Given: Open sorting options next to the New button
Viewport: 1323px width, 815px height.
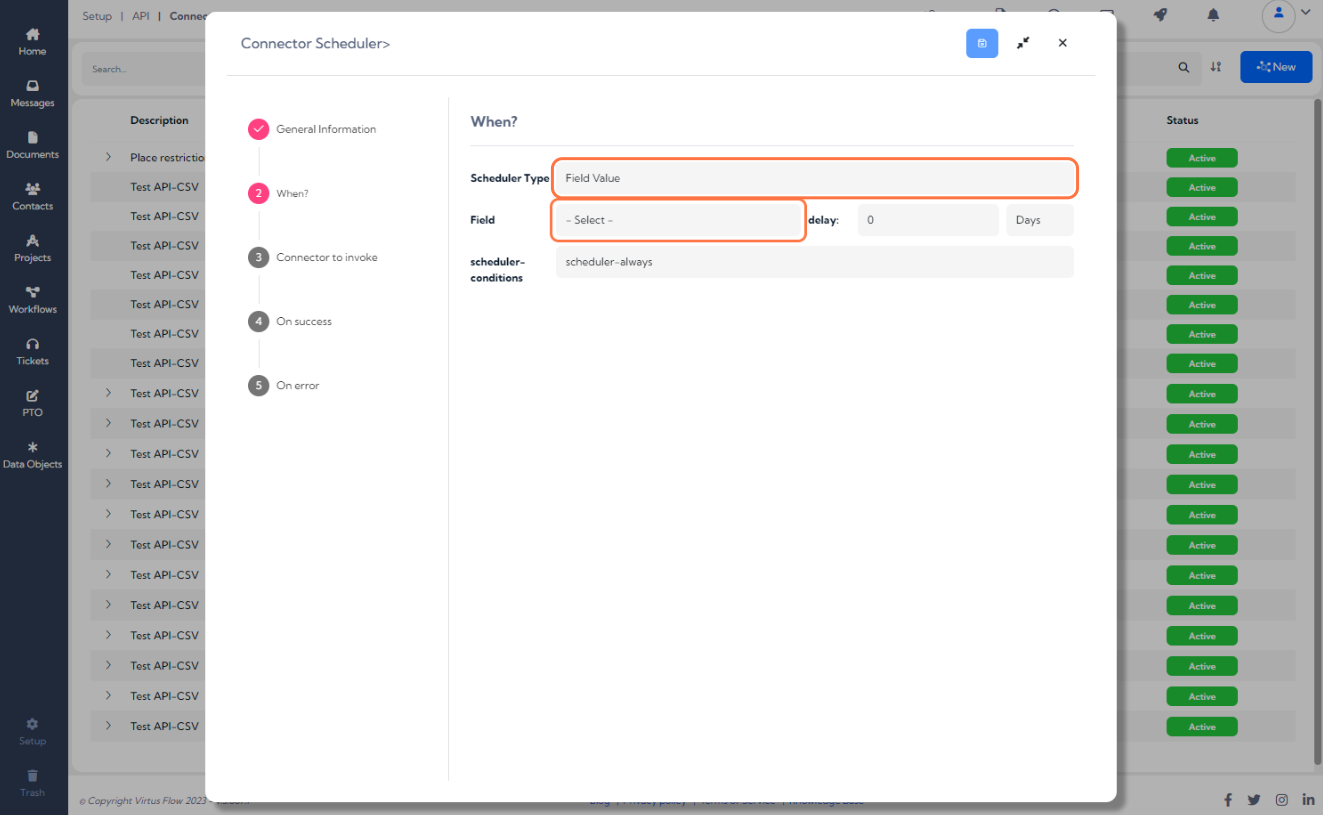Looking at the screenshot, I should [1216, 67].
